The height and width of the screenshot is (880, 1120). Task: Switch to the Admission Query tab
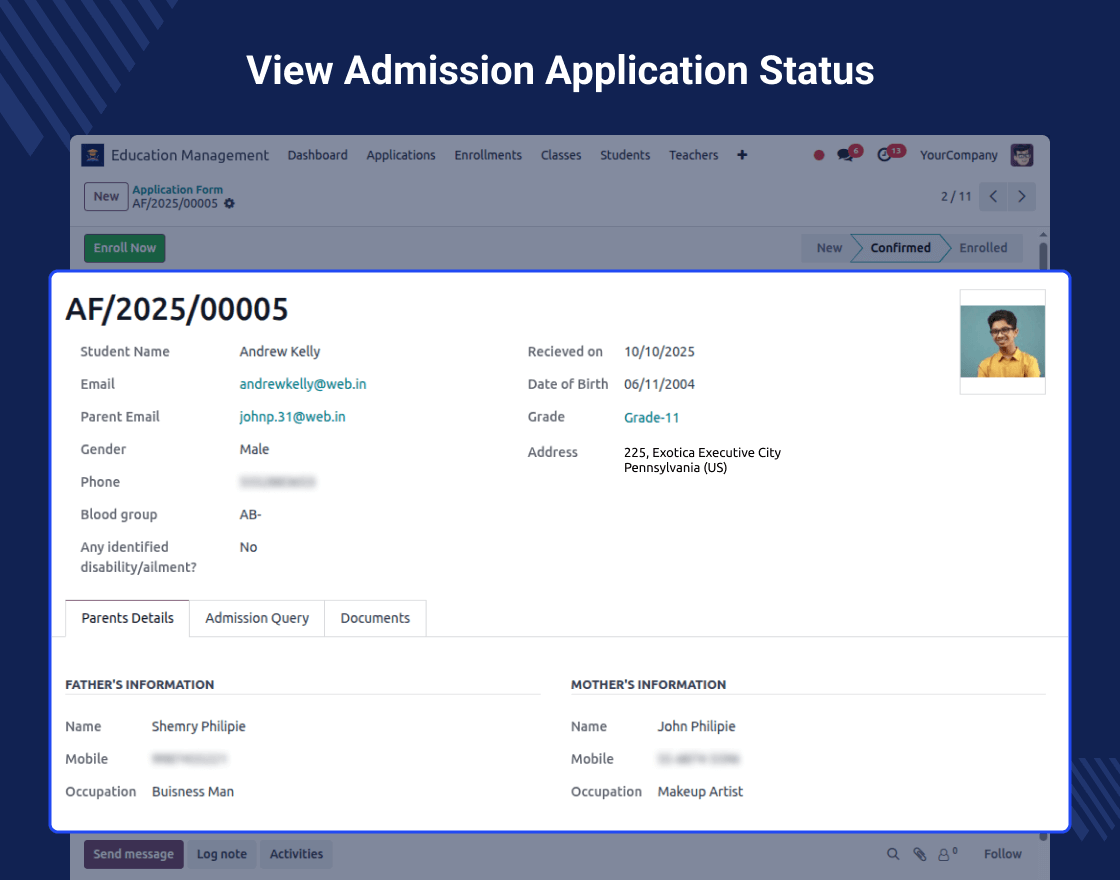[257, 619]
